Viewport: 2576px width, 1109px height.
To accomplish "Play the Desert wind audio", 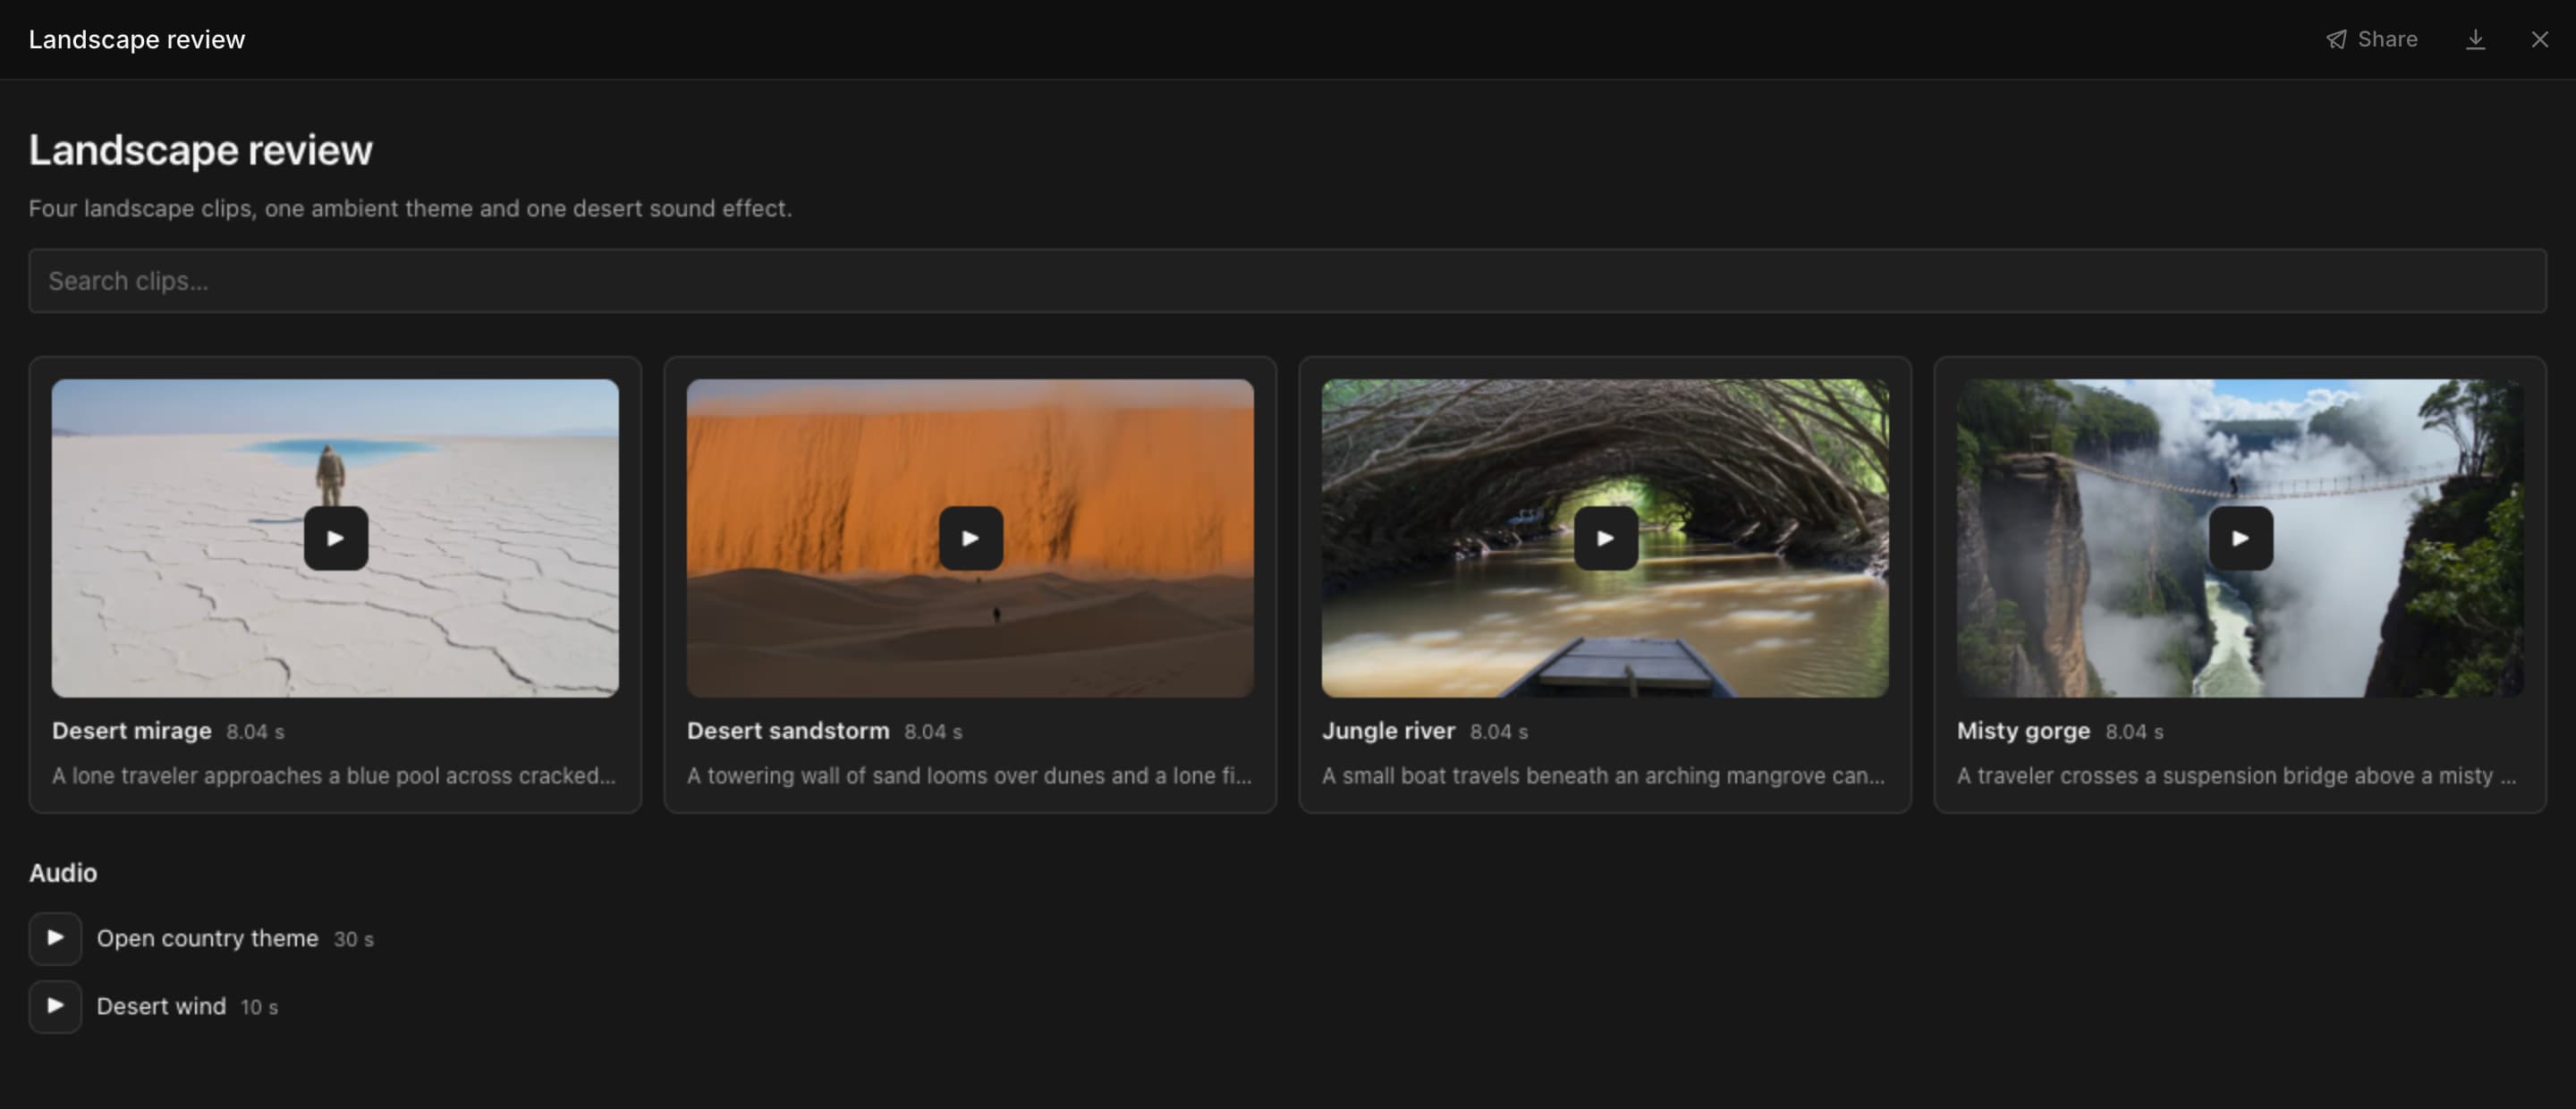I will (55, 1006).
